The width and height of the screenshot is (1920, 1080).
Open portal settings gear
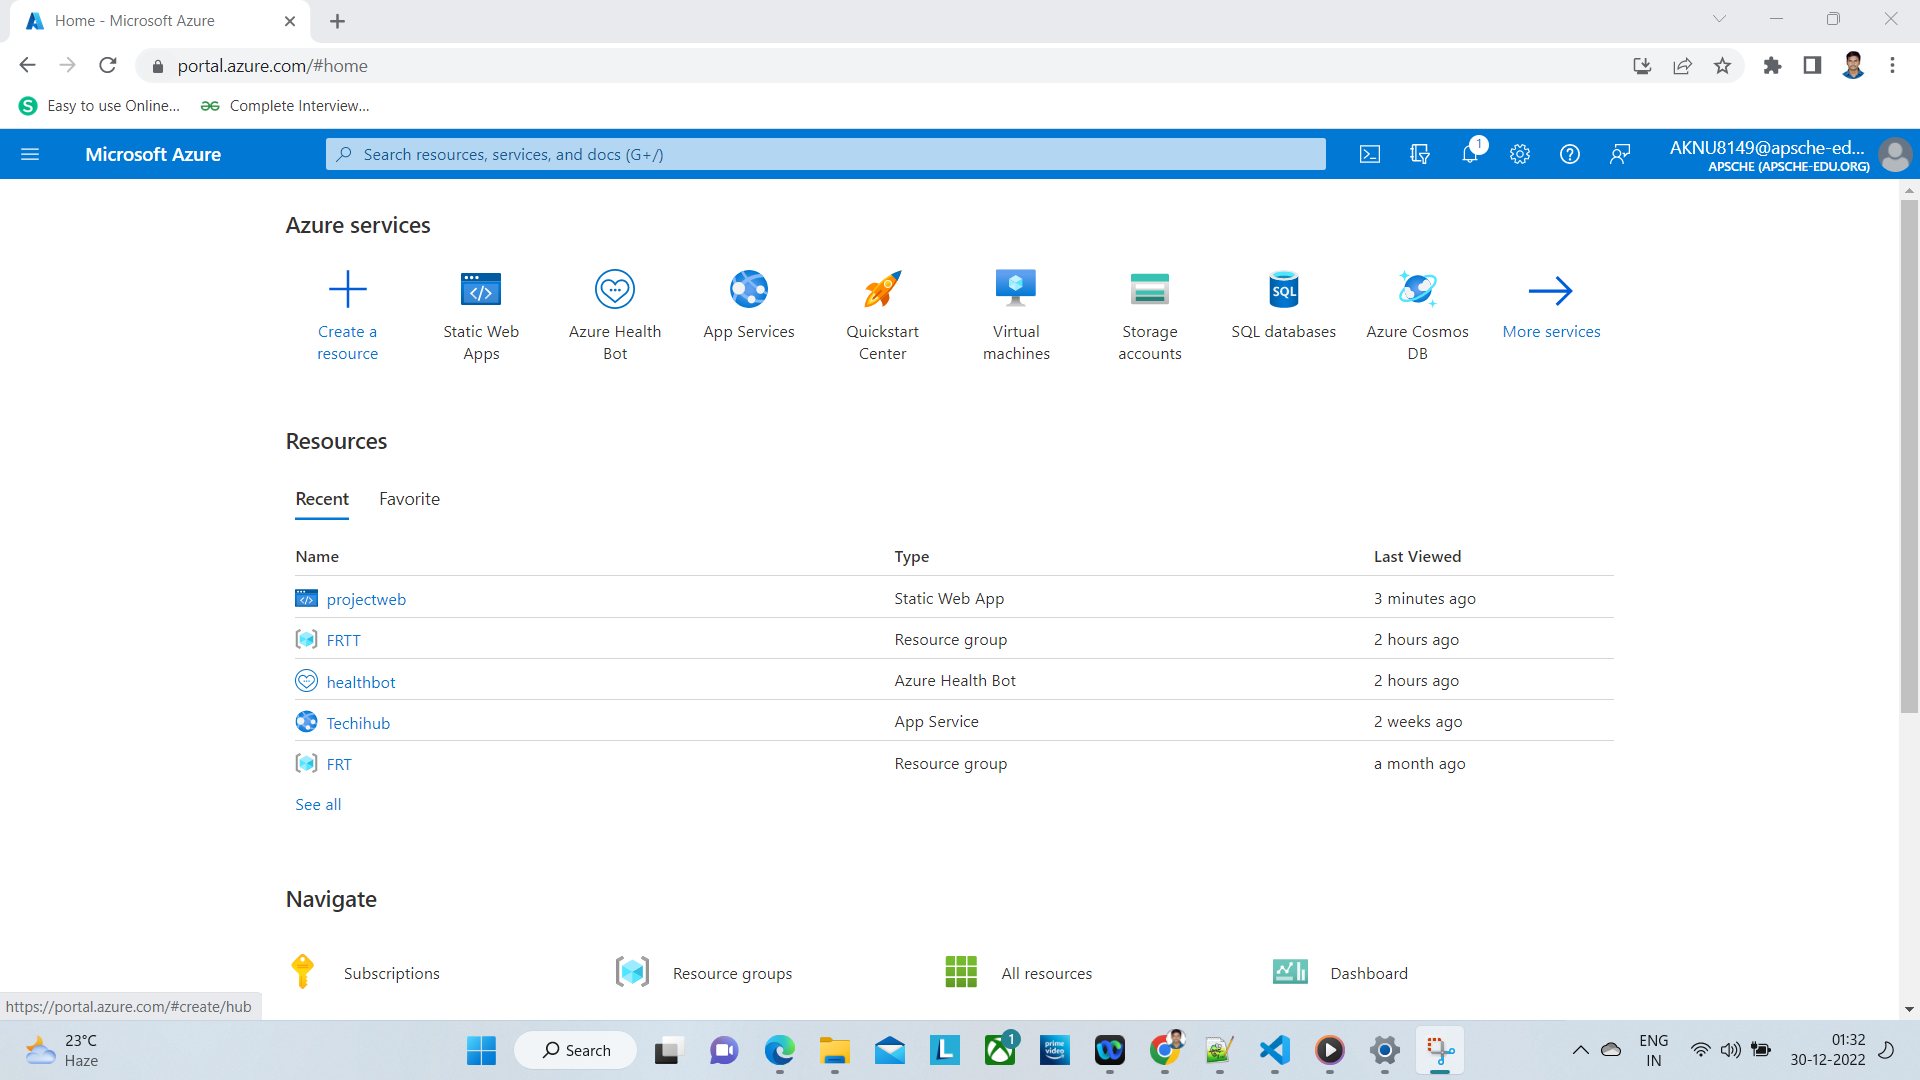click(x=1520, y=154)
